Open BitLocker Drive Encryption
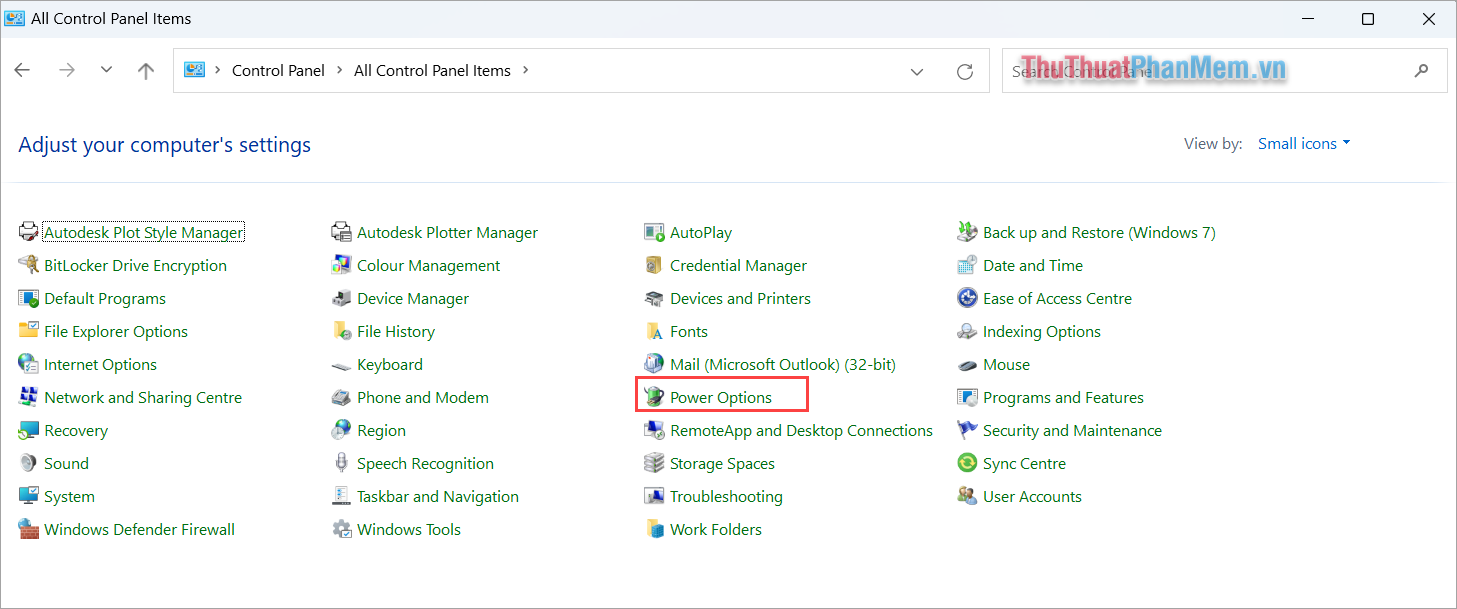Screen dimensions: 1457x609 [135, 265]
